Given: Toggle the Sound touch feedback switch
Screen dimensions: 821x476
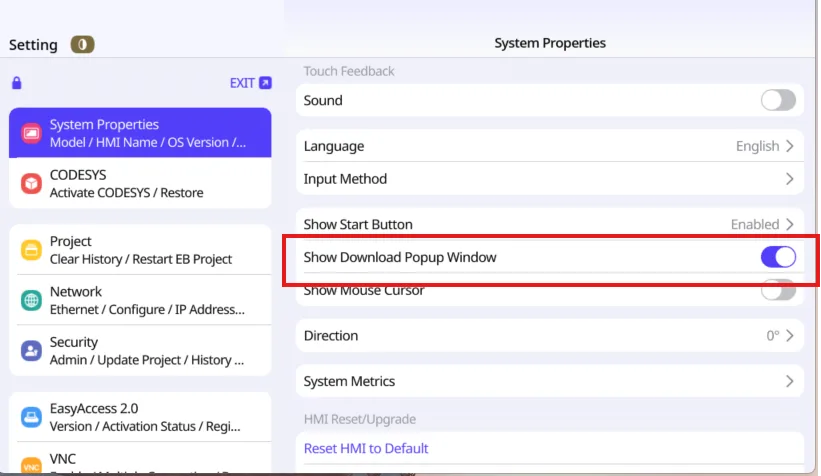Looking at the screenshot, I should tap(778, 100).
